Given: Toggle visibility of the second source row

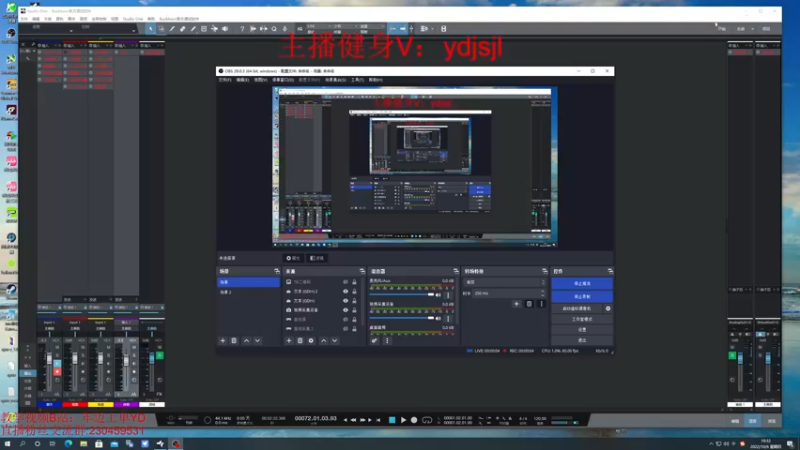Looking at the screenshot, I should click(x=345, y=291).
